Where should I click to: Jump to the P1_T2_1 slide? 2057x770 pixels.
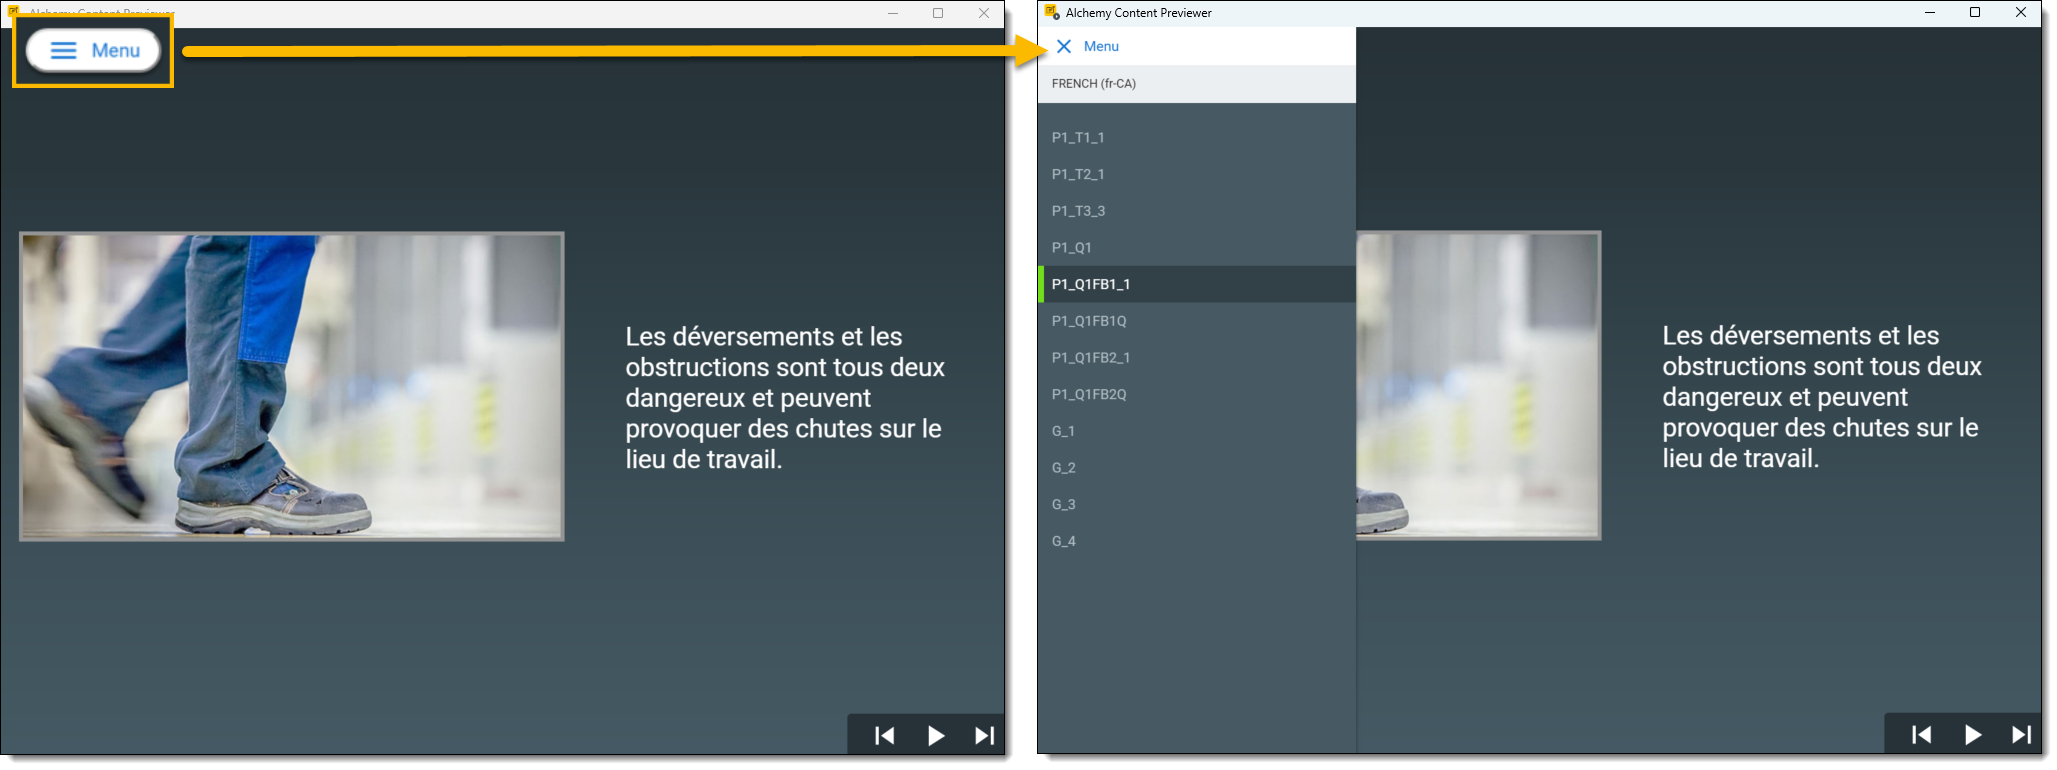1078,175
